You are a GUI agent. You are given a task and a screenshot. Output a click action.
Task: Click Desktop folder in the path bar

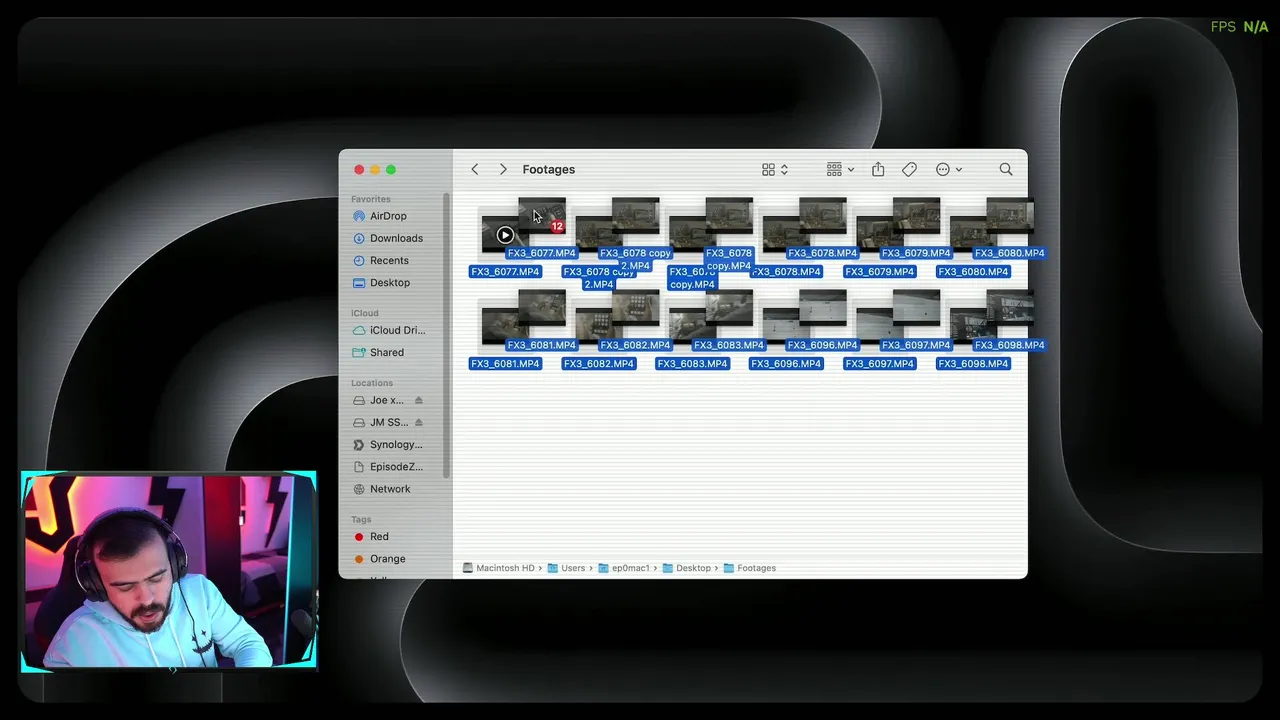(686, 568)
